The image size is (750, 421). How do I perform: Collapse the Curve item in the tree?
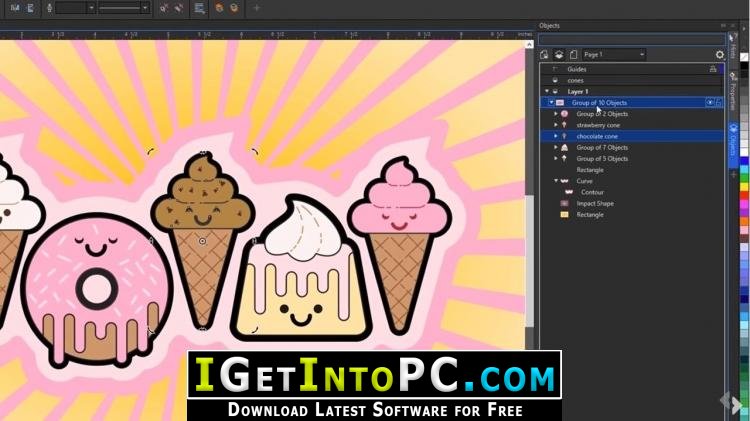(x=556, y=181)
